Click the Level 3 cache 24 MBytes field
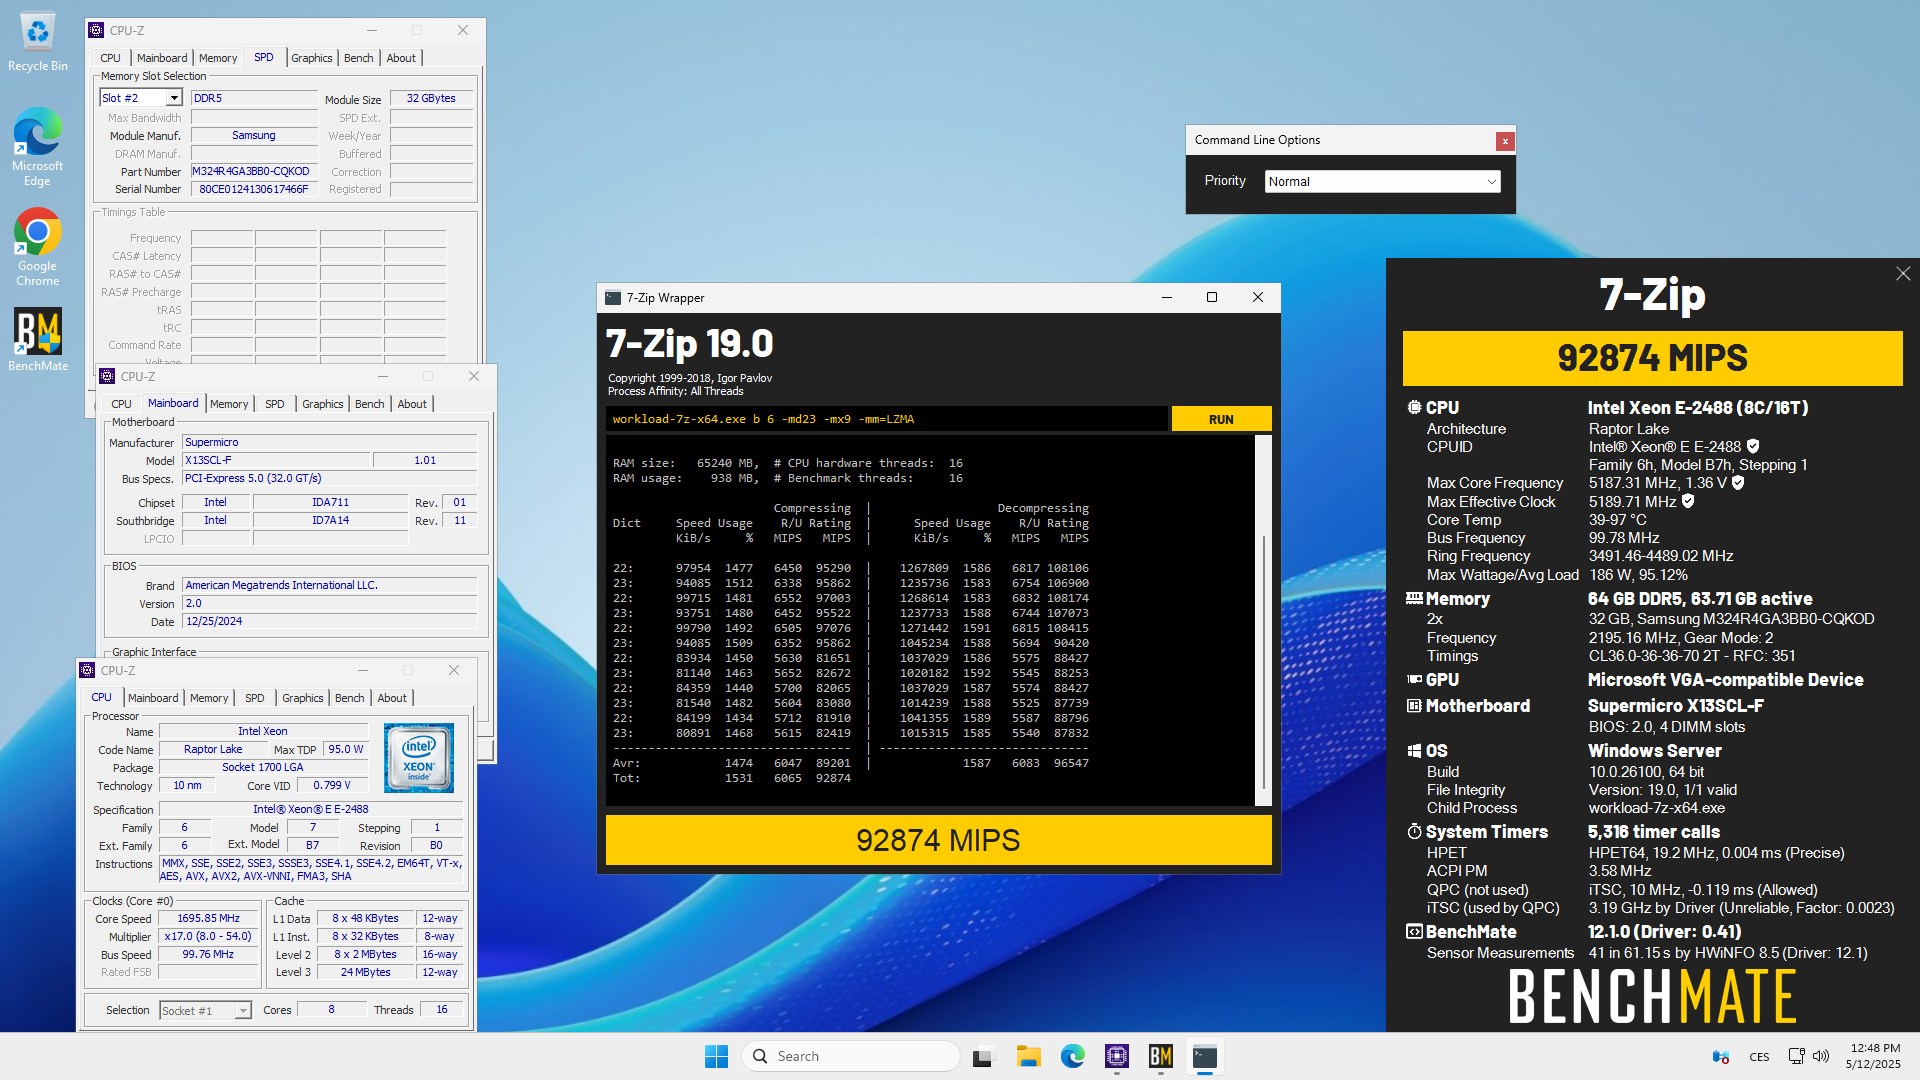The width and height of the screenshot is (1920, 1080). click(x=365, y=973)
